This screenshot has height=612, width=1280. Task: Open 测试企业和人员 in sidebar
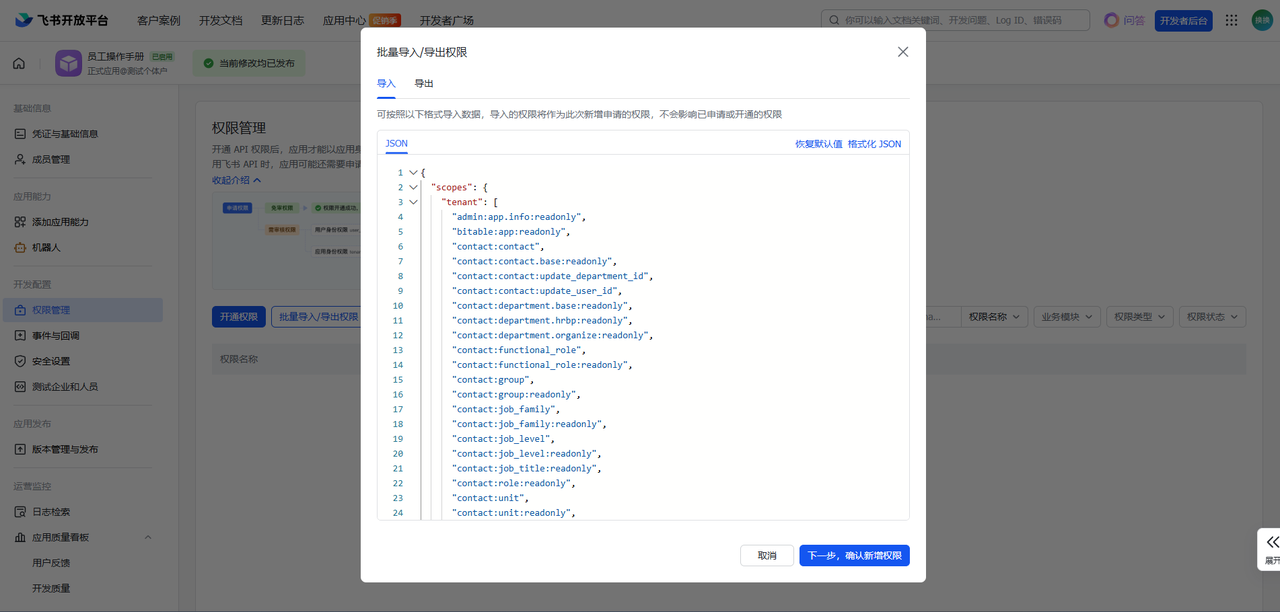tap(65, 387)
